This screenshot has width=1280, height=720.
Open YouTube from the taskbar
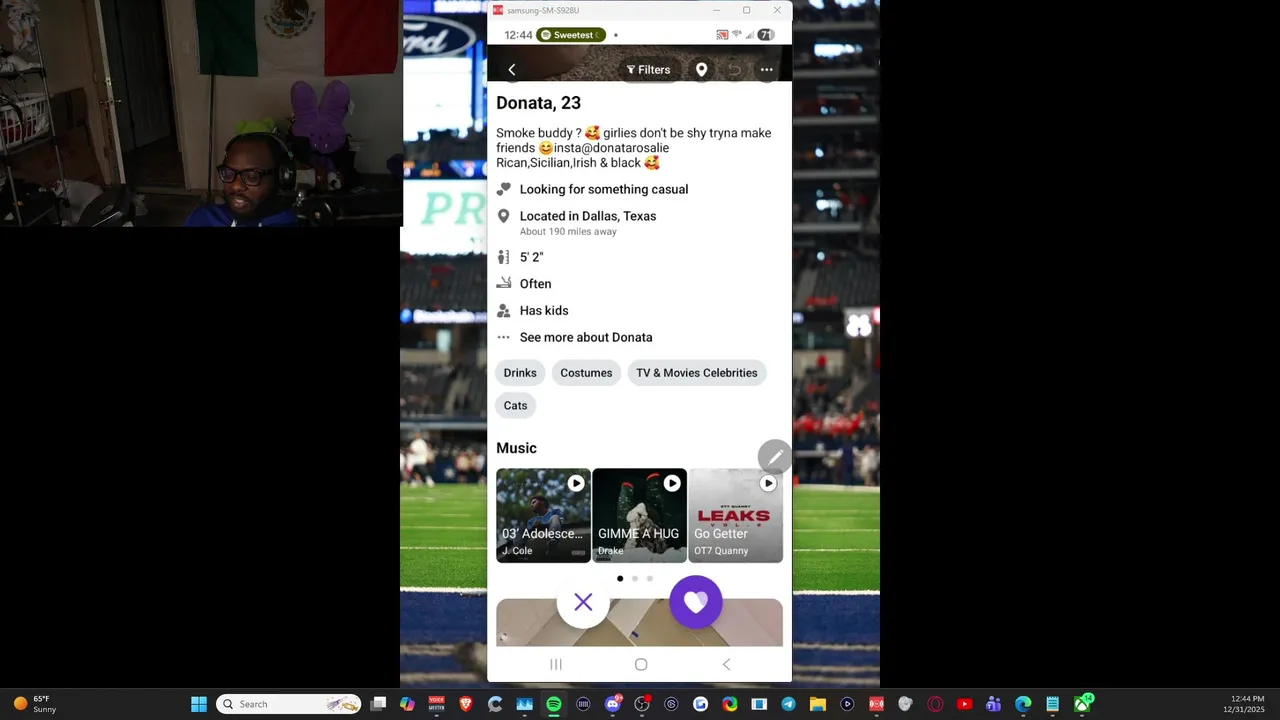click(x=964, y=704)
